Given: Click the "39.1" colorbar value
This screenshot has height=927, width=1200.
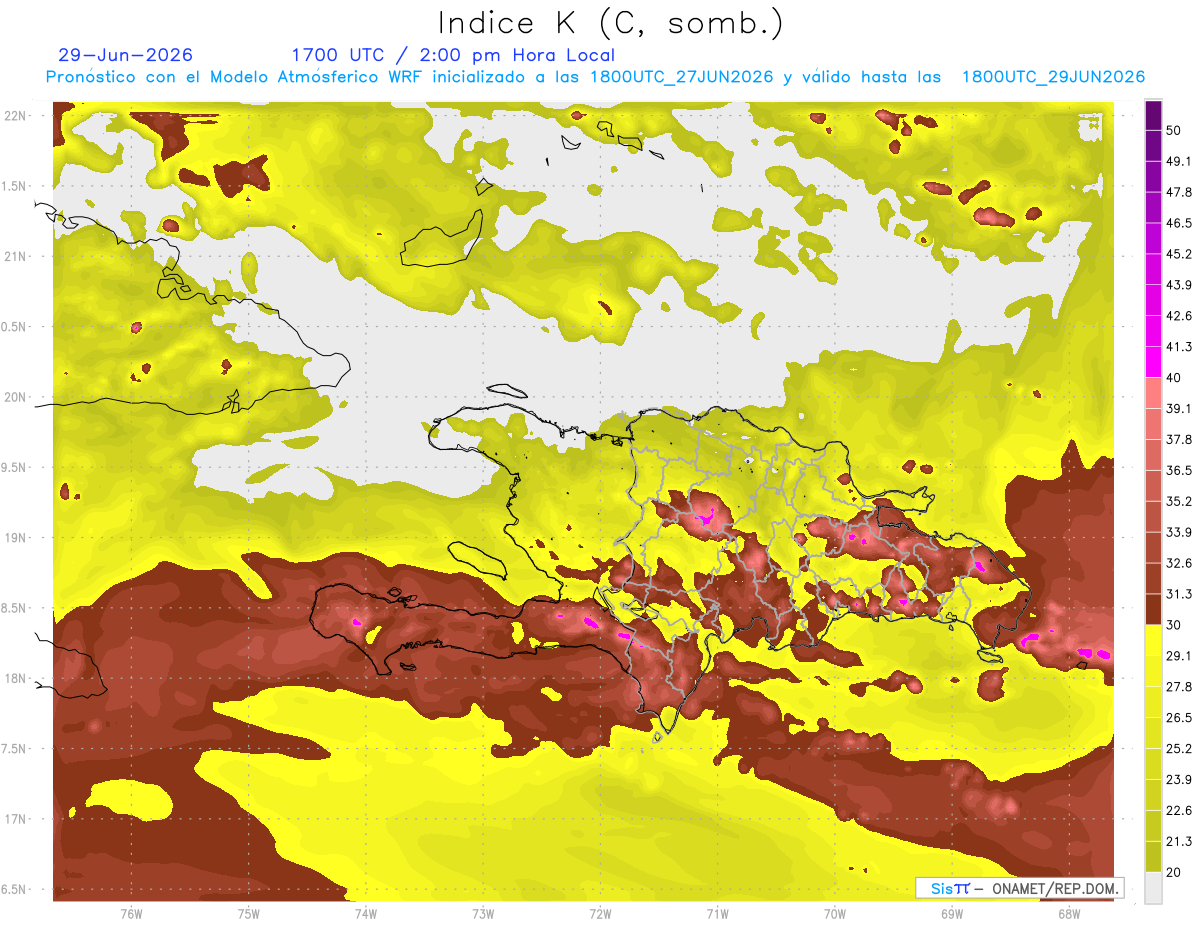Looking at the screenshot, I should click(1179, 408).
